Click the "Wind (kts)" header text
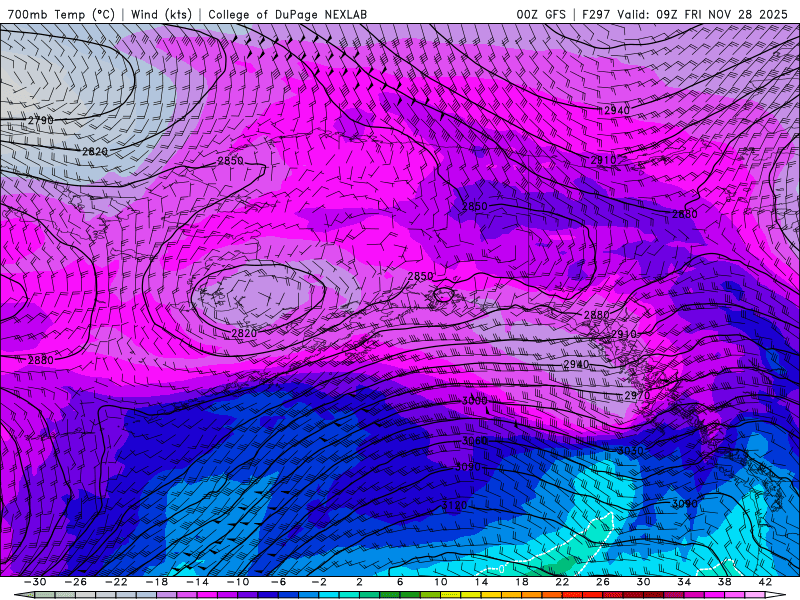 tap(161, 14)
